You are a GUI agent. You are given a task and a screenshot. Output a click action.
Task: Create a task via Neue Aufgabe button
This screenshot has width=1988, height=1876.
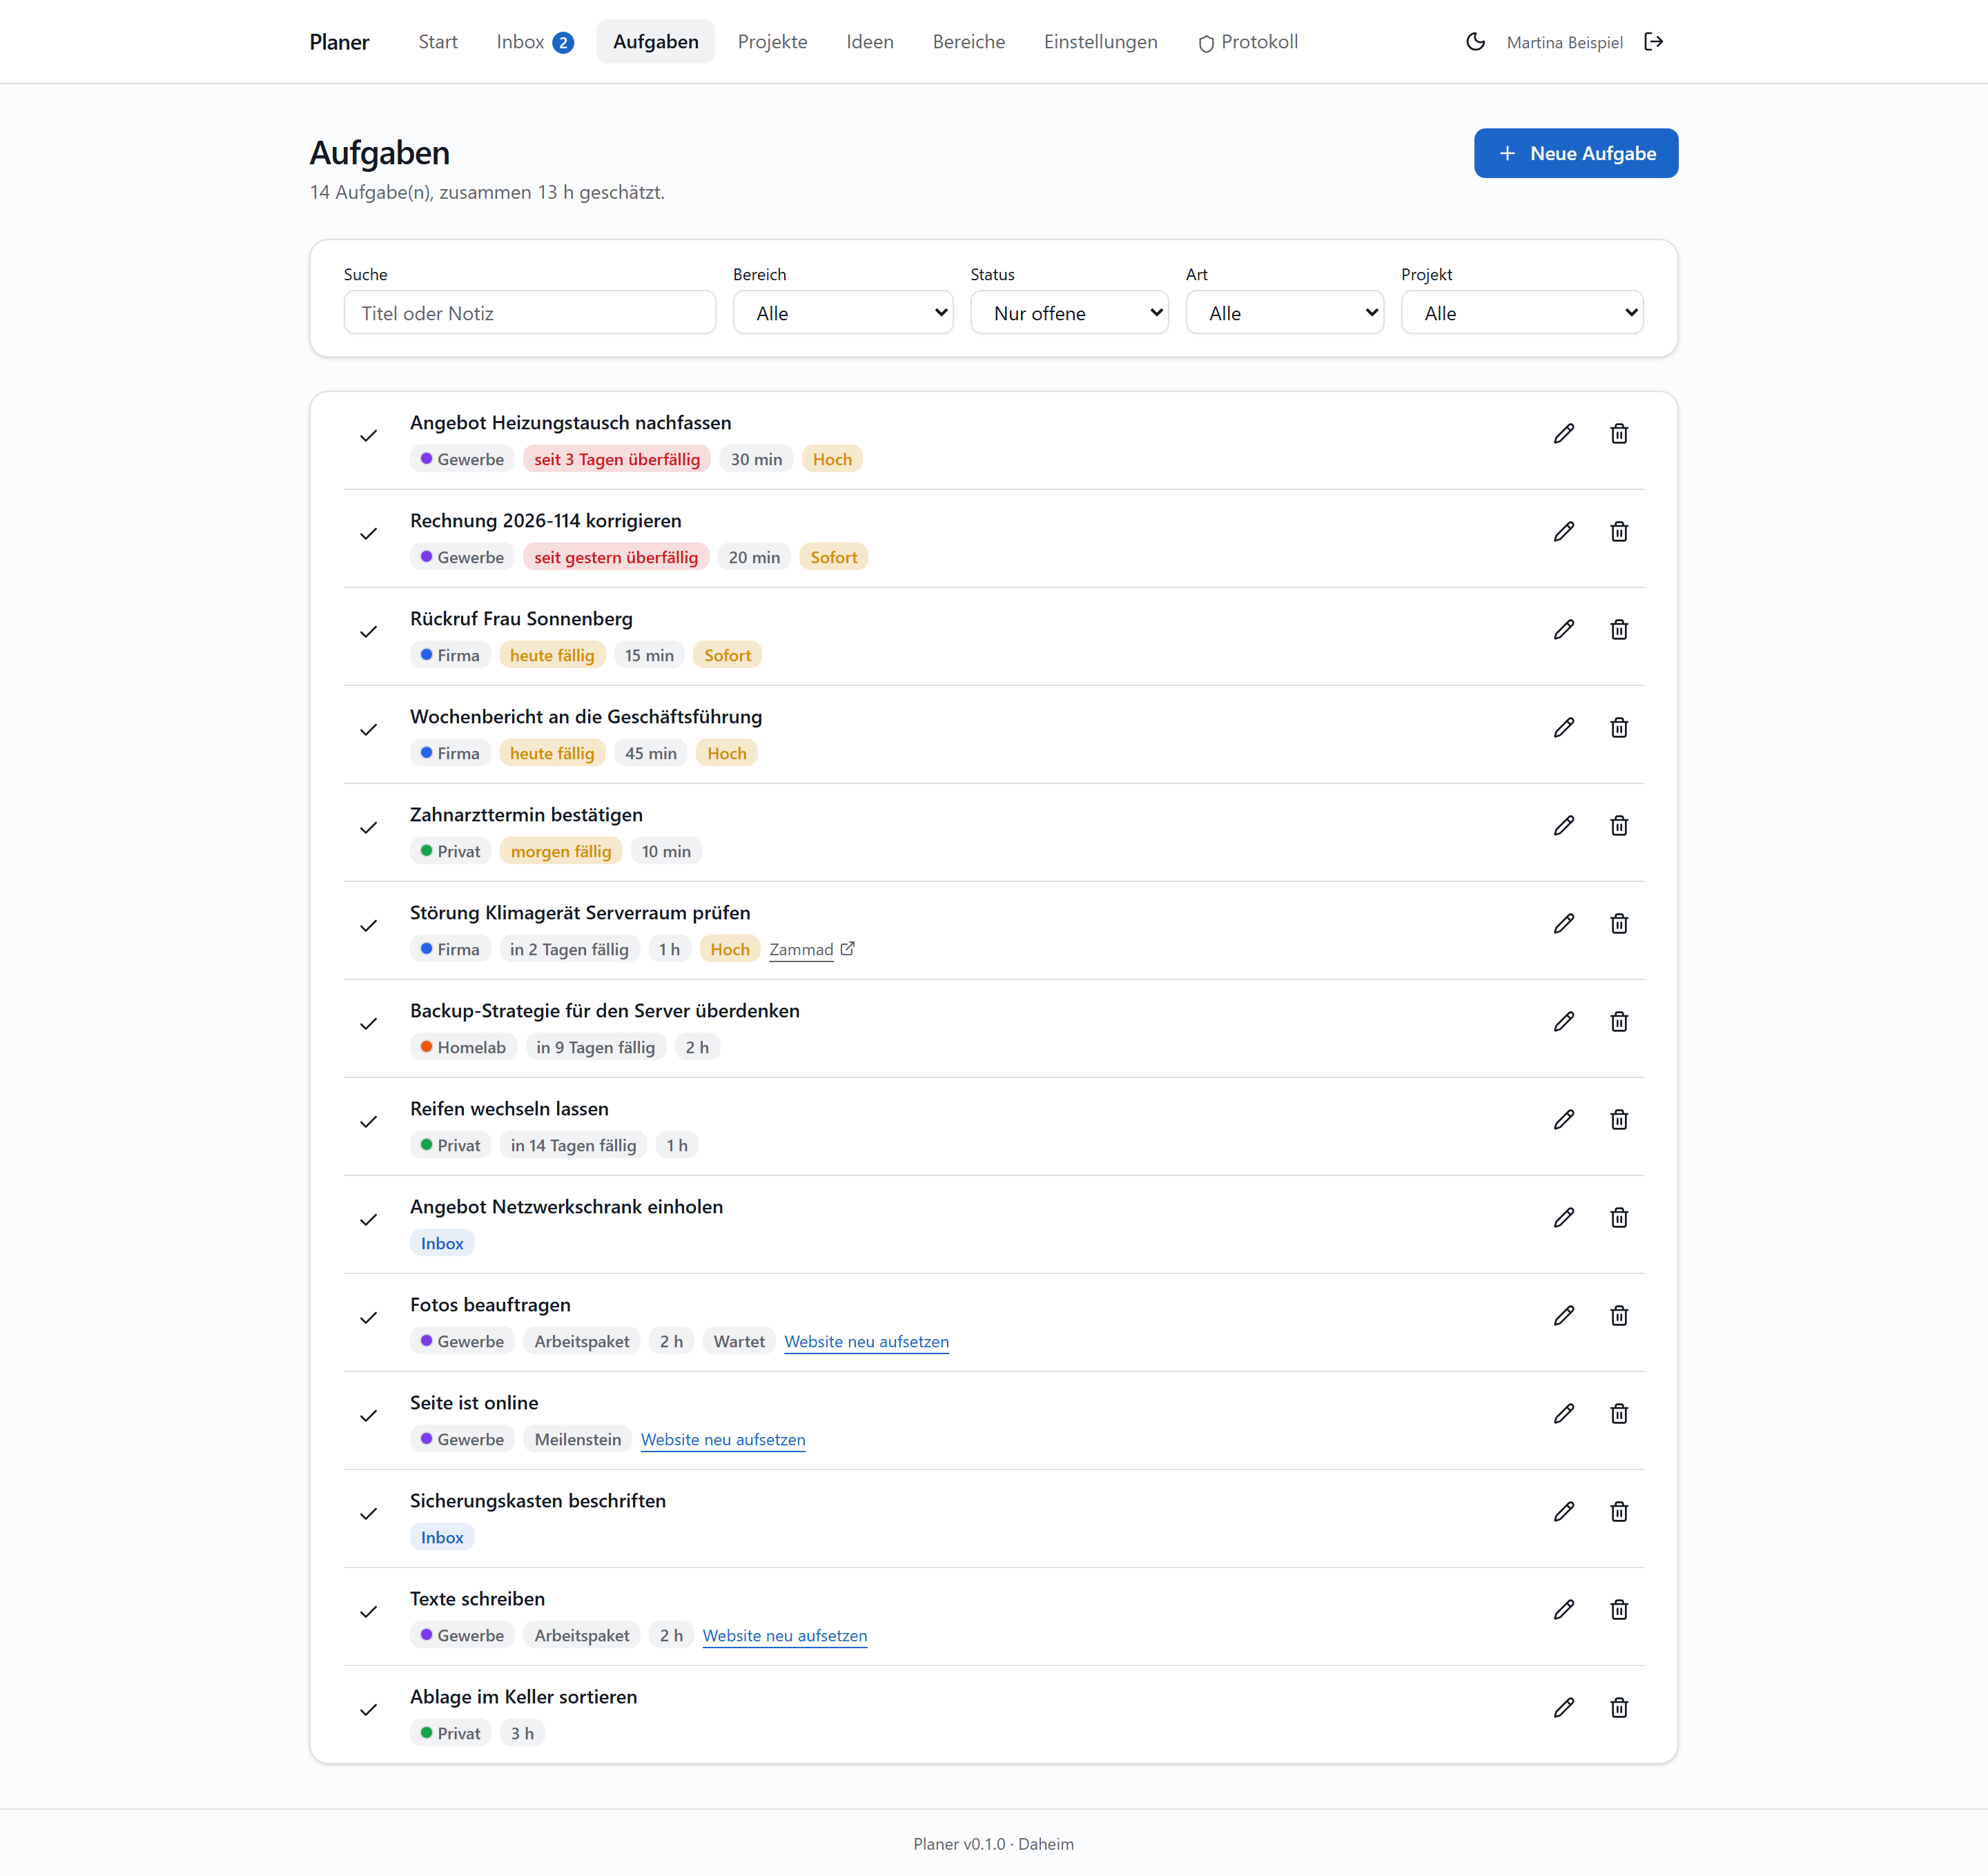1575,153
